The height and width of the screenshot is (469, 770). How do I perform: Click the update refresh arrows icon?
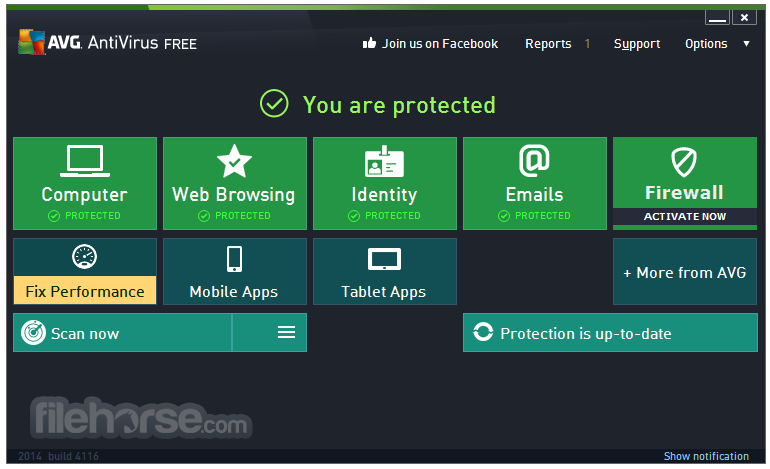[483, 333]
